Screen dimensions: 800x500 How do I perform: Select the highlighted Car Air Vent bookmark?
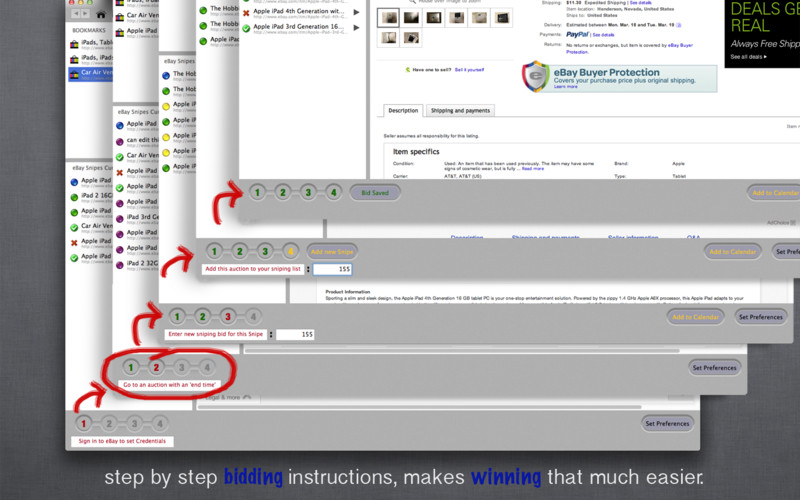click(90, 74)
